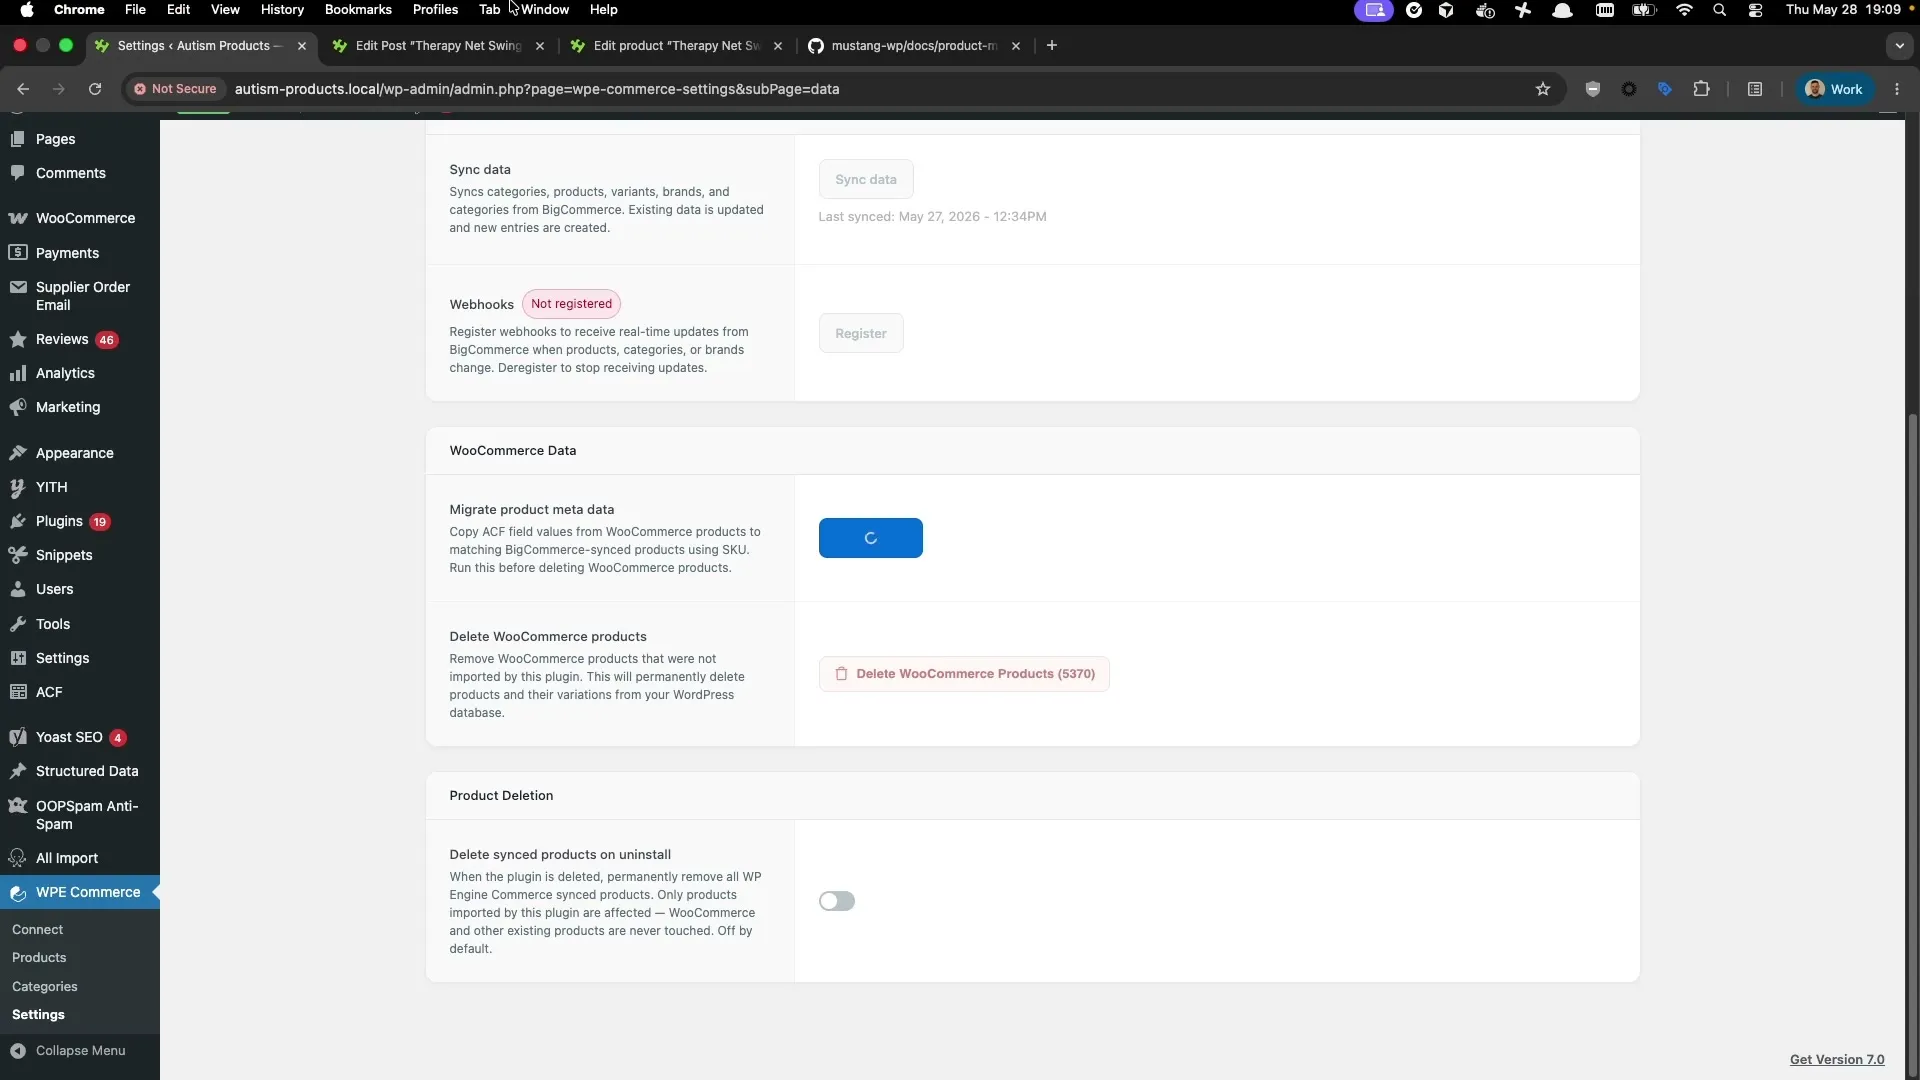Open the Settings sliders icon in sidebar
1920x1080 pixels.
(18, 658)
